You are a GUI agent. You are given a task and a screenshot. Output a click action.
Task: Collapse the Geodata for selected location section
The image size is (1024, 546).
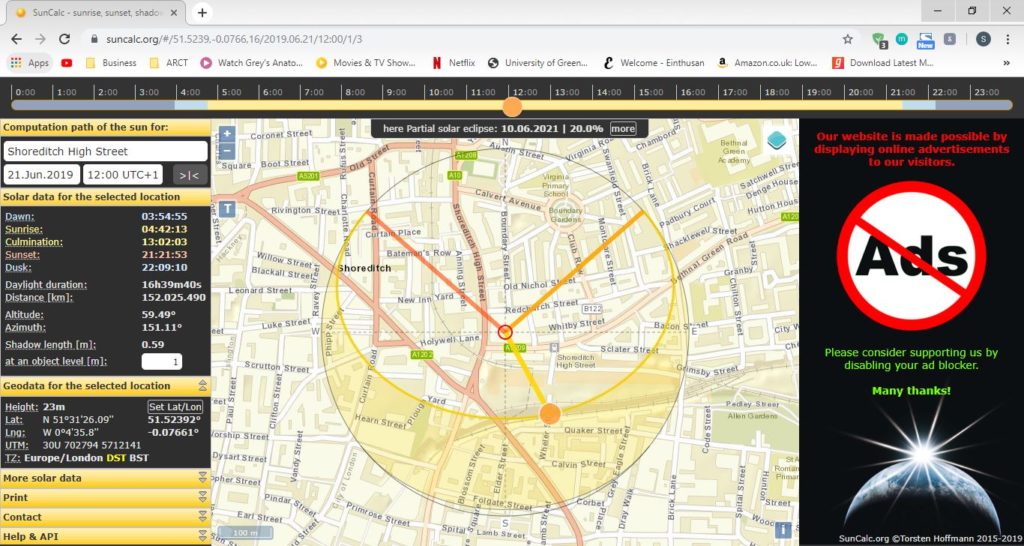(202, 385)
